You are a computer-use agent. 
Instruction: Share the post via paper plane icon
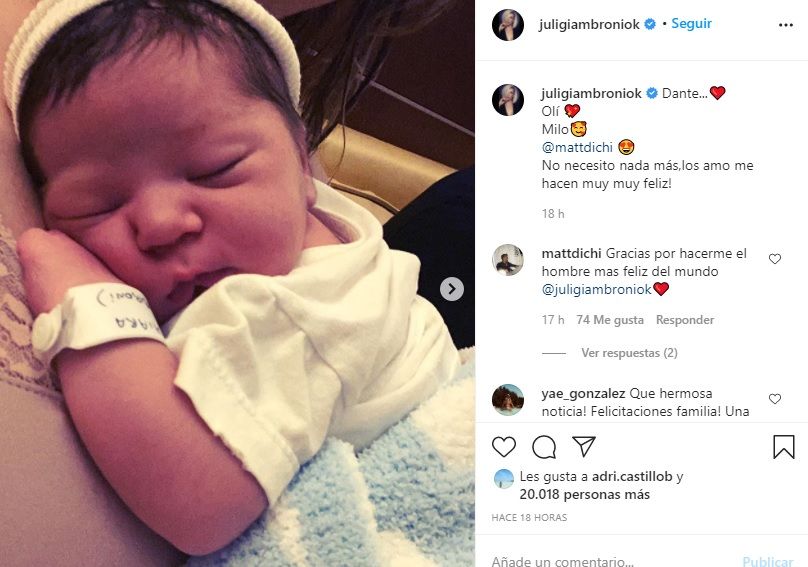pyautogui.click(x=584, y=446)
